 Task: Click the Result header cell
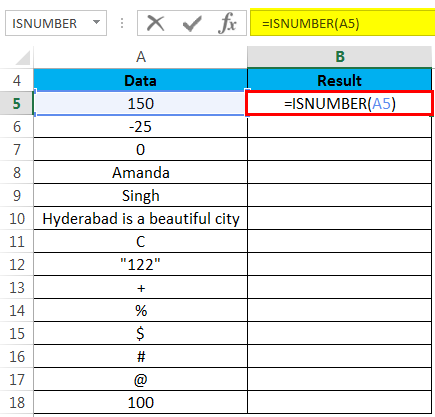tap(340, 80)
